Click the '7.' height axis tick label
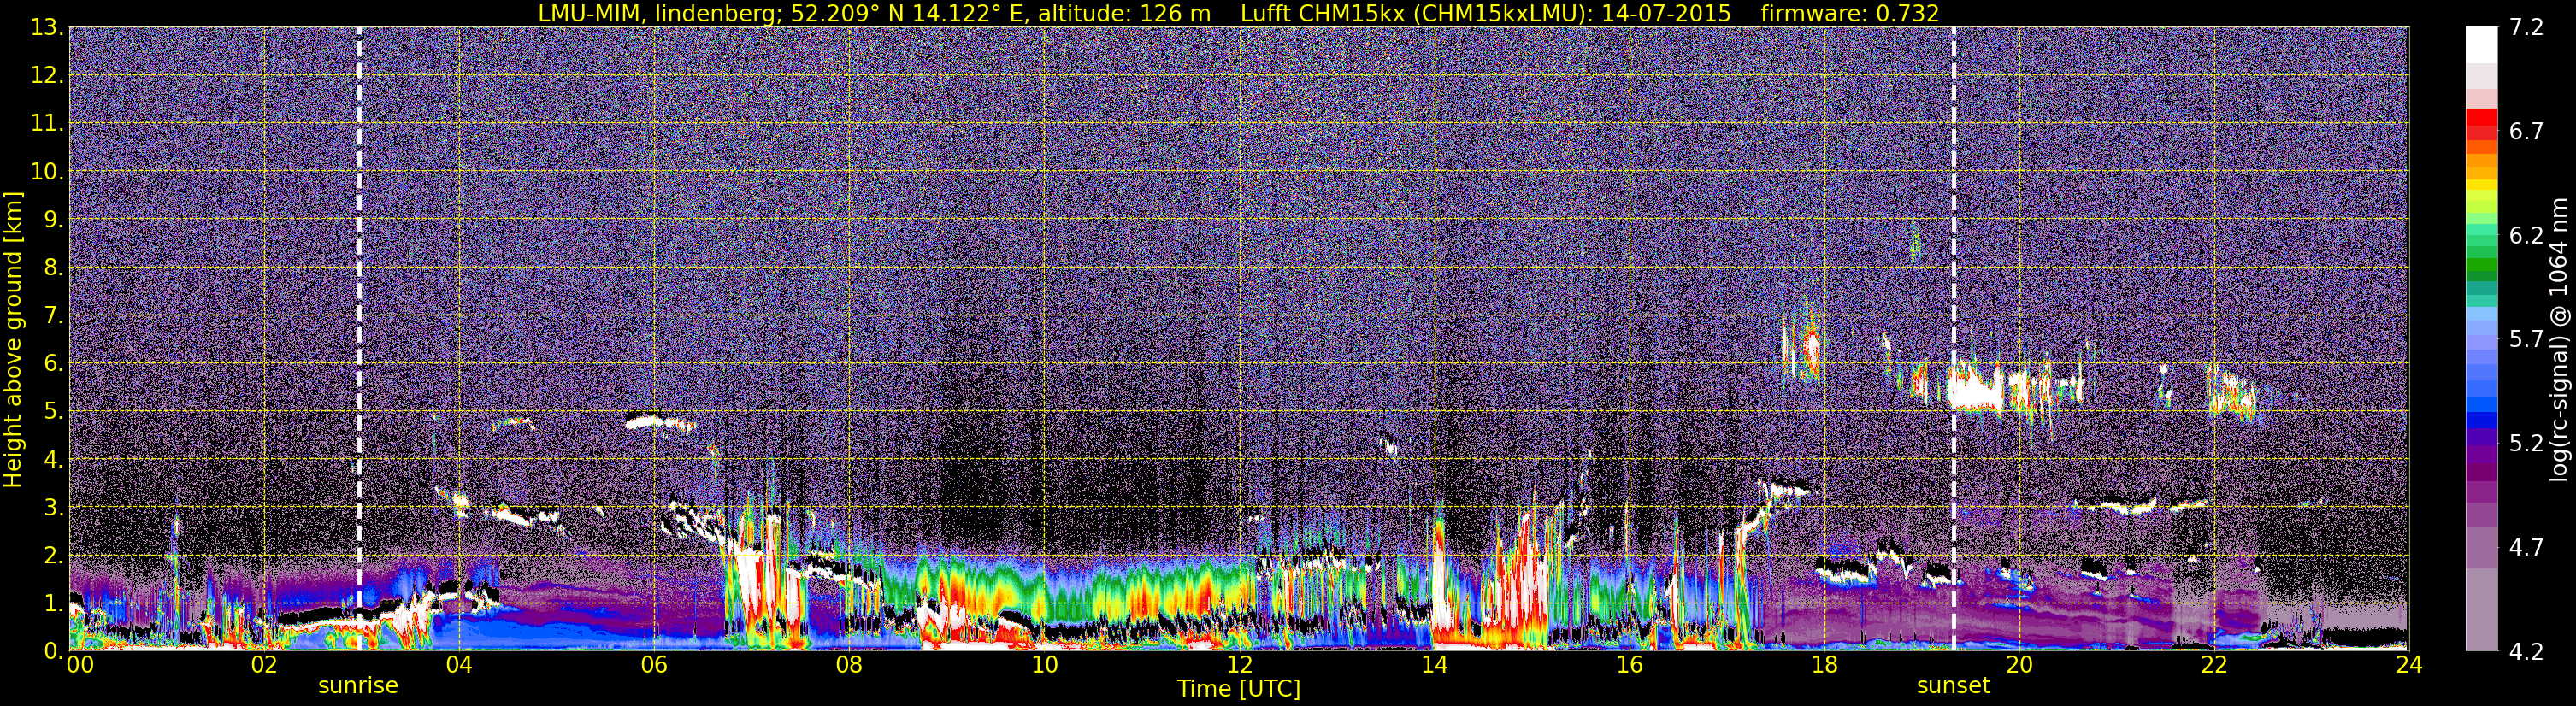The image size is (2576, 706). click(x=53, y=316)
